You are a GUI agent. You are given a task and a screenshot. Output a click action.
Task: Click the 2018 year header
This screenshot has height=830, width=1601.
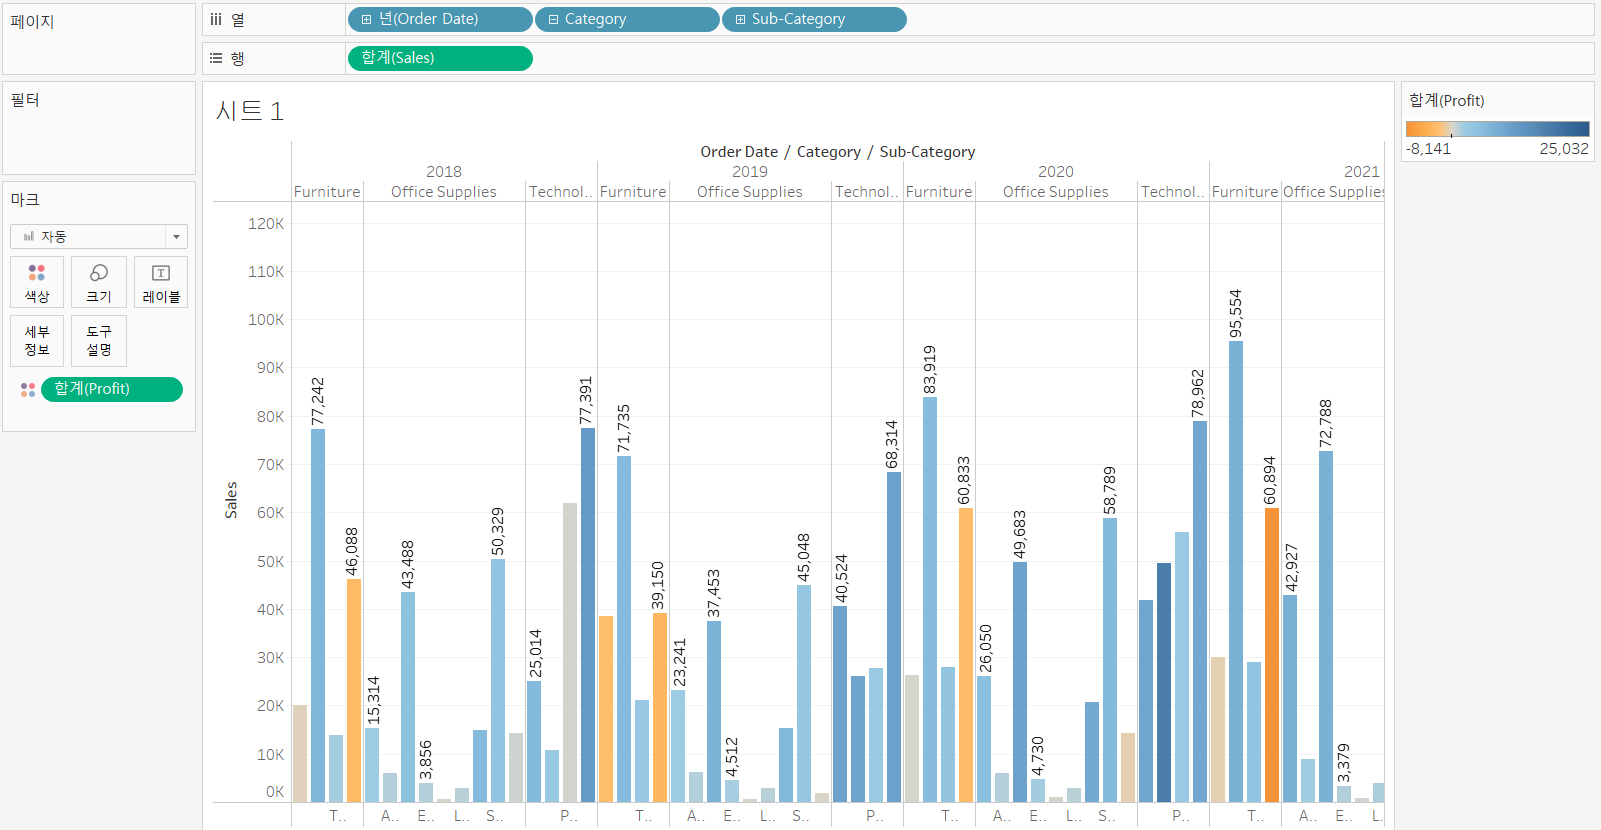click(444, 171)
